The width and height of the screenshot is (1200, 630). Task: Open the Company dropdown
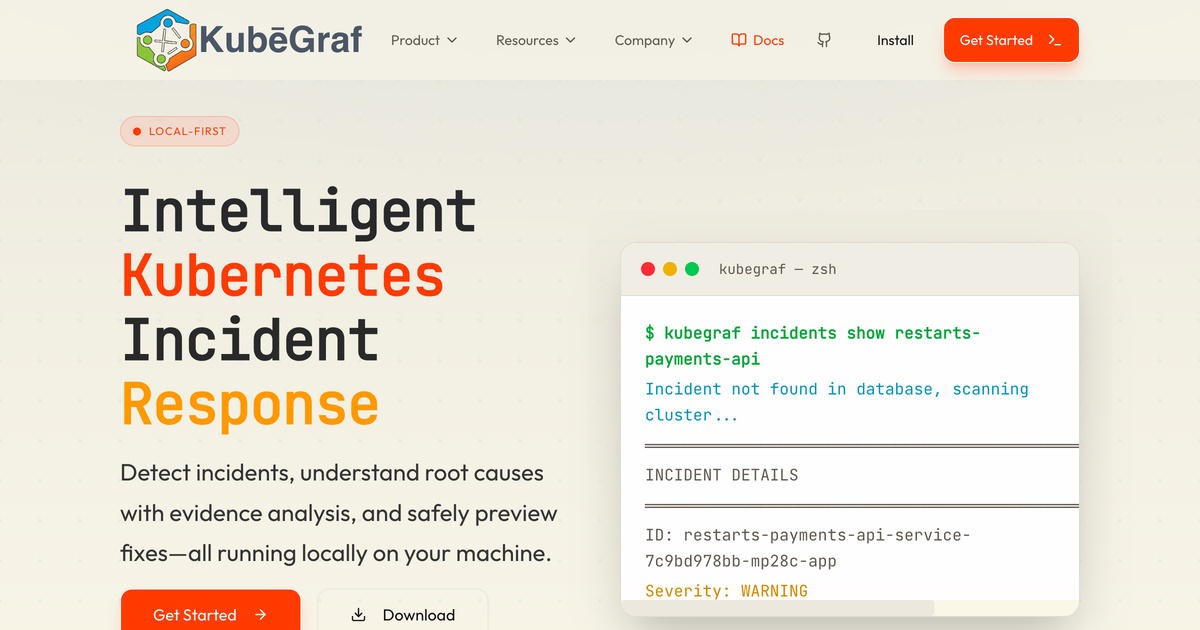pyautogui.click(x=653, y=40)
